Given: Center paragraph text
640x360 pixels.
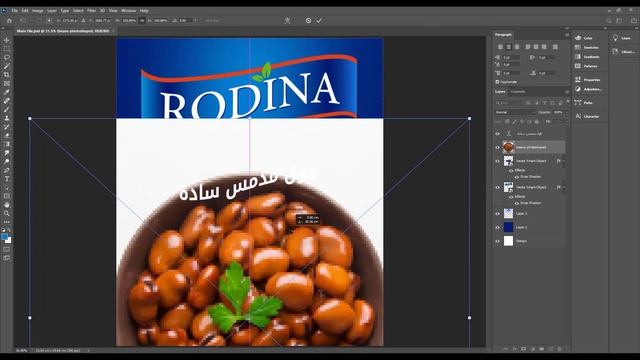Looking at the screenshot, I should tap(509, 47).
